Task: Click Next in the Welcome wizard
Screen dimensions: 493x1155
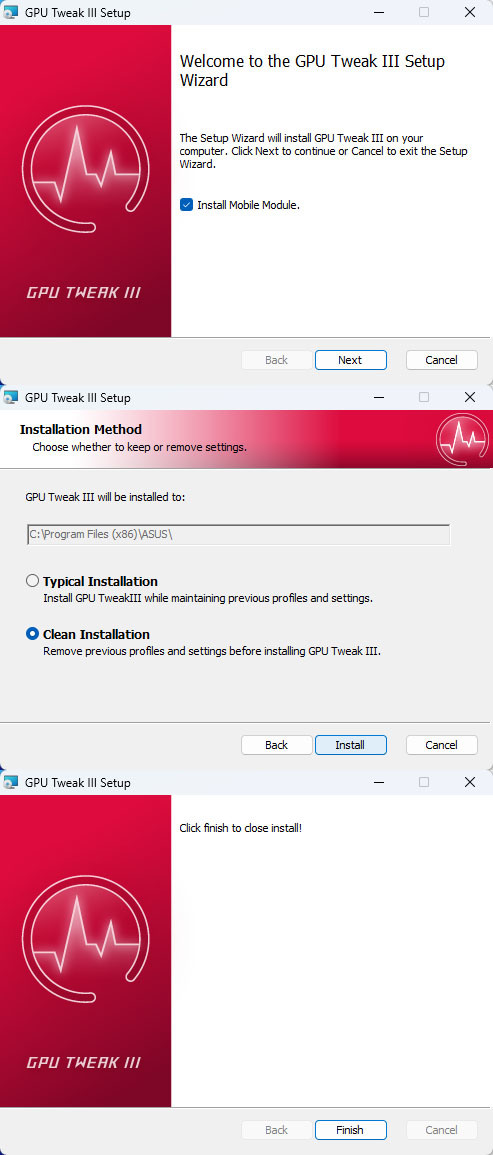Action: point(350,359)
